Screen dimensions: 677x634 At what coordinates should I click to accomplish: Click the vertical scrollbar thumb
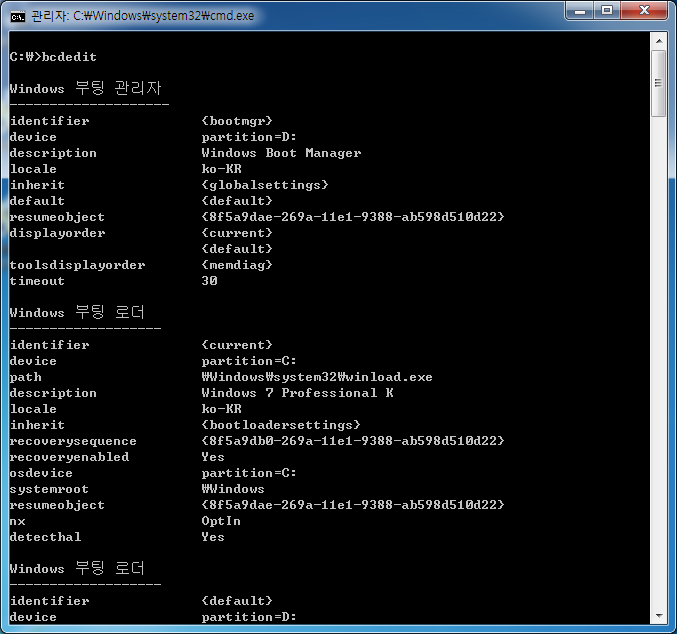(x=659, y=83)
